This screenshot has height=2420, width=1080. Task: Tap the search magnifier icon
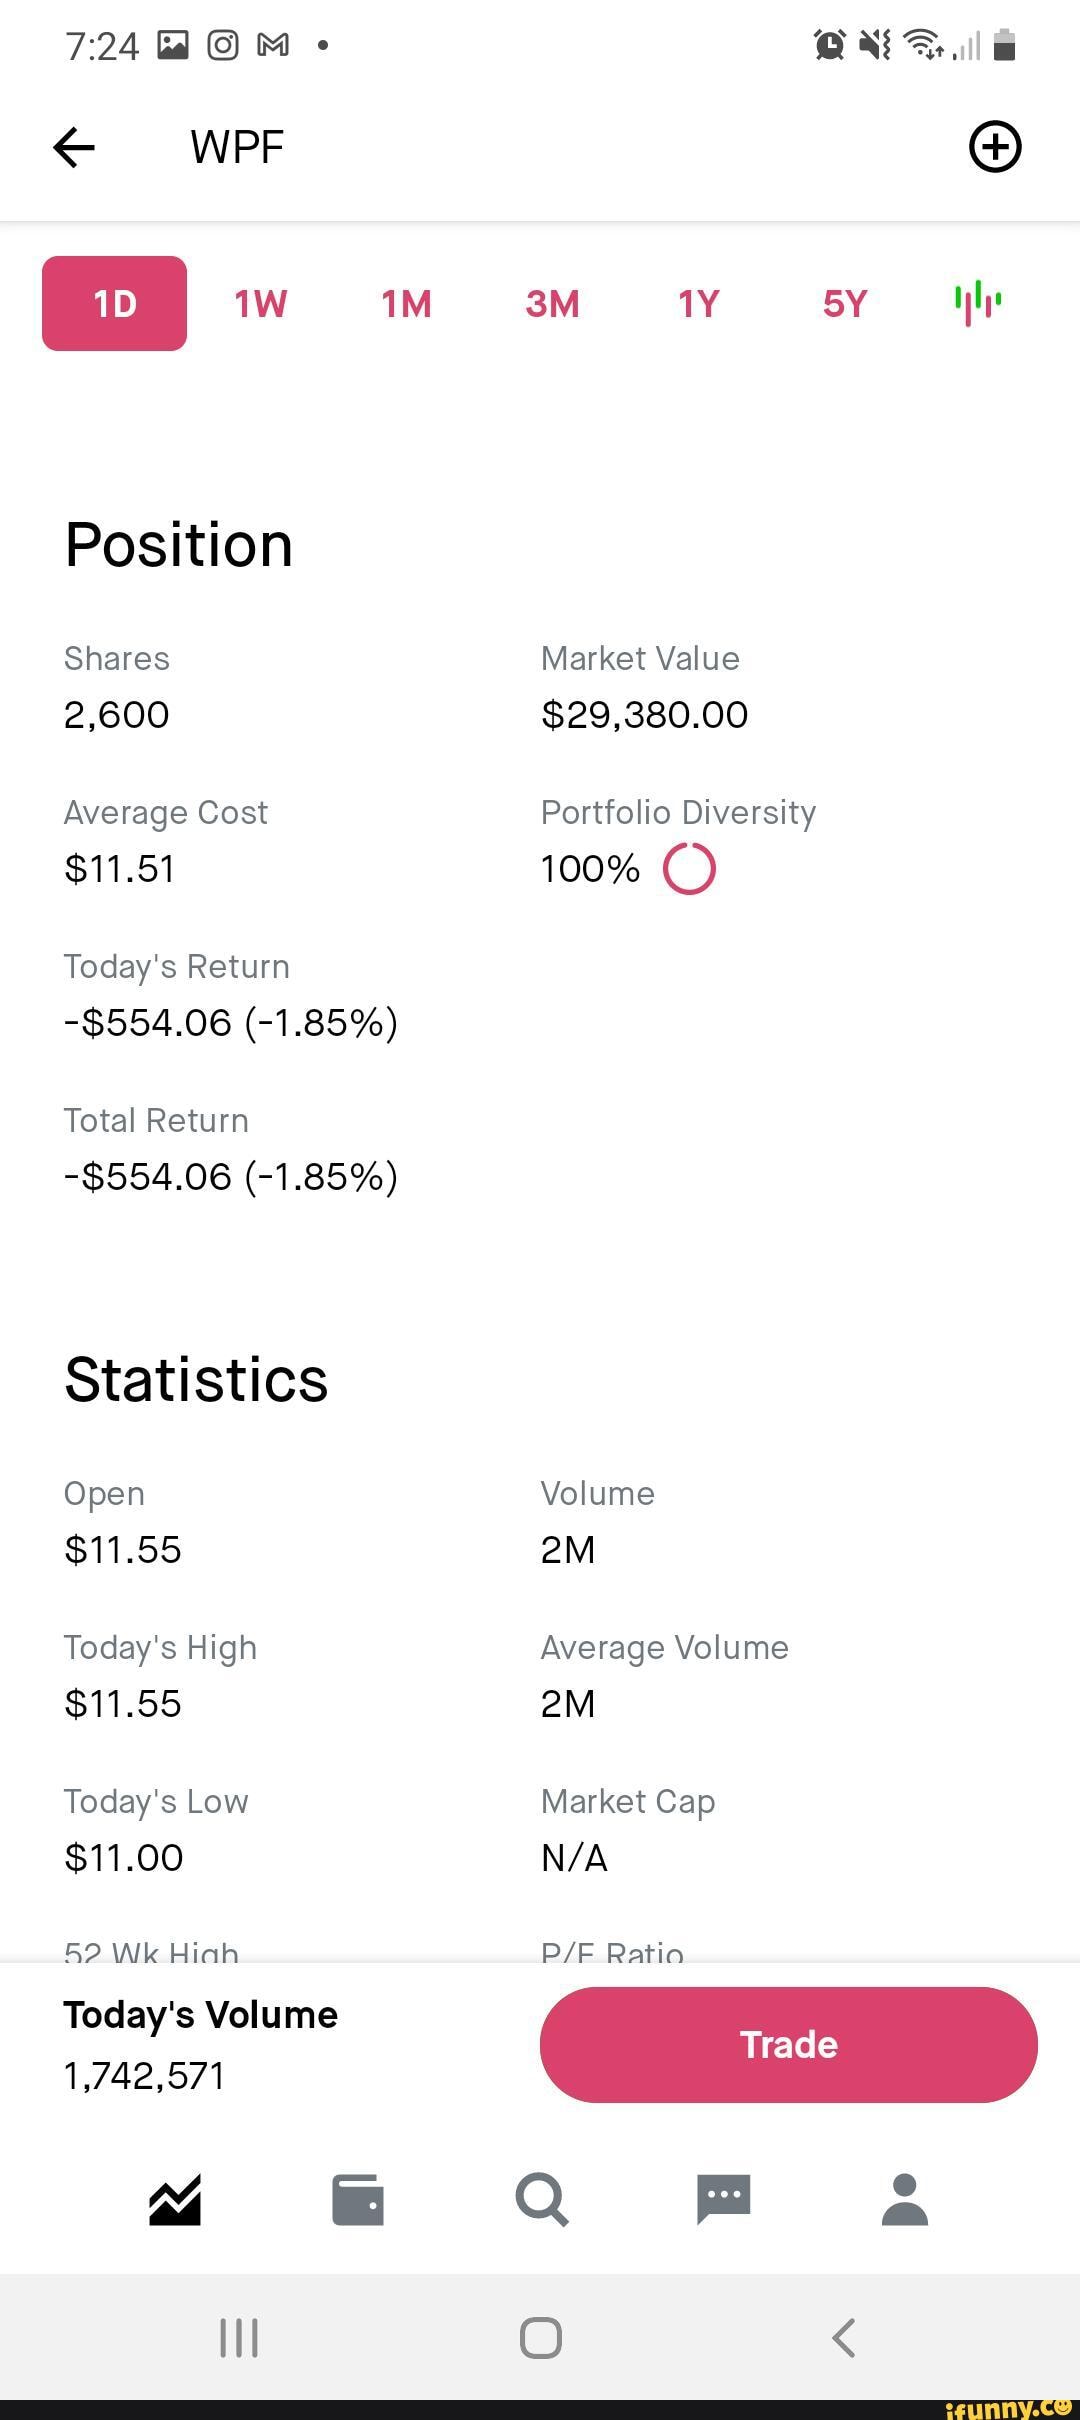click(541, 2200)
